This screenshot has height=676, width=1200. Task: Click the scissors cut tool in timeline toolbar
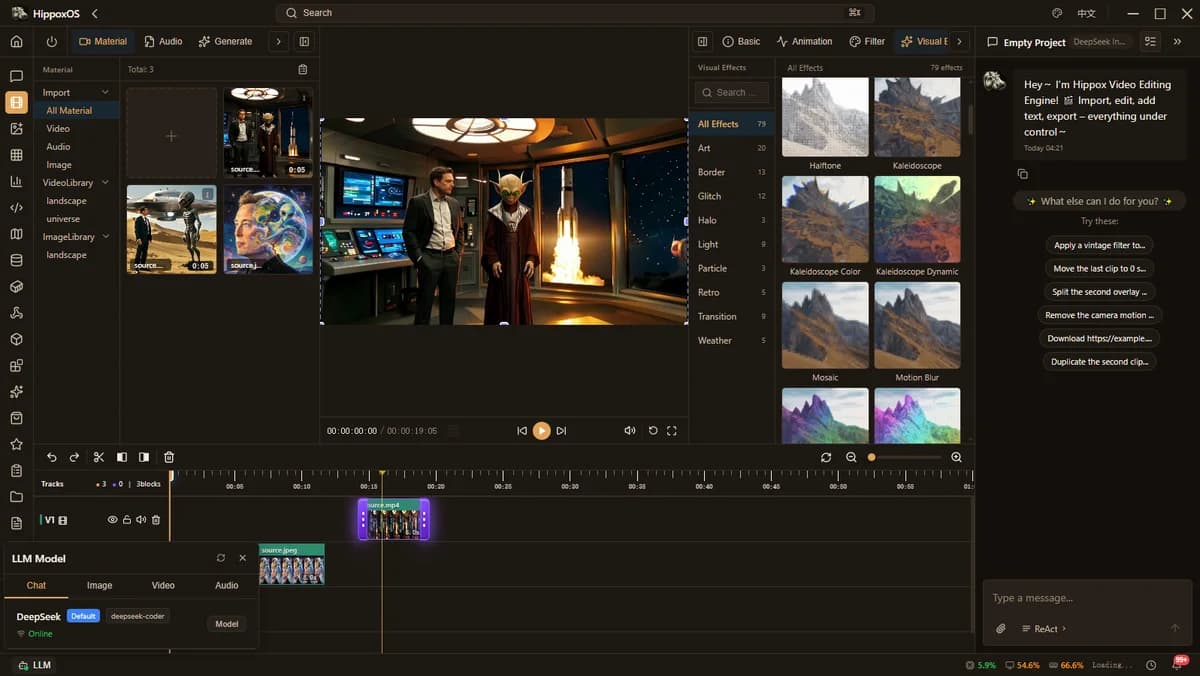pyautogui.click(x=99, y=457)
